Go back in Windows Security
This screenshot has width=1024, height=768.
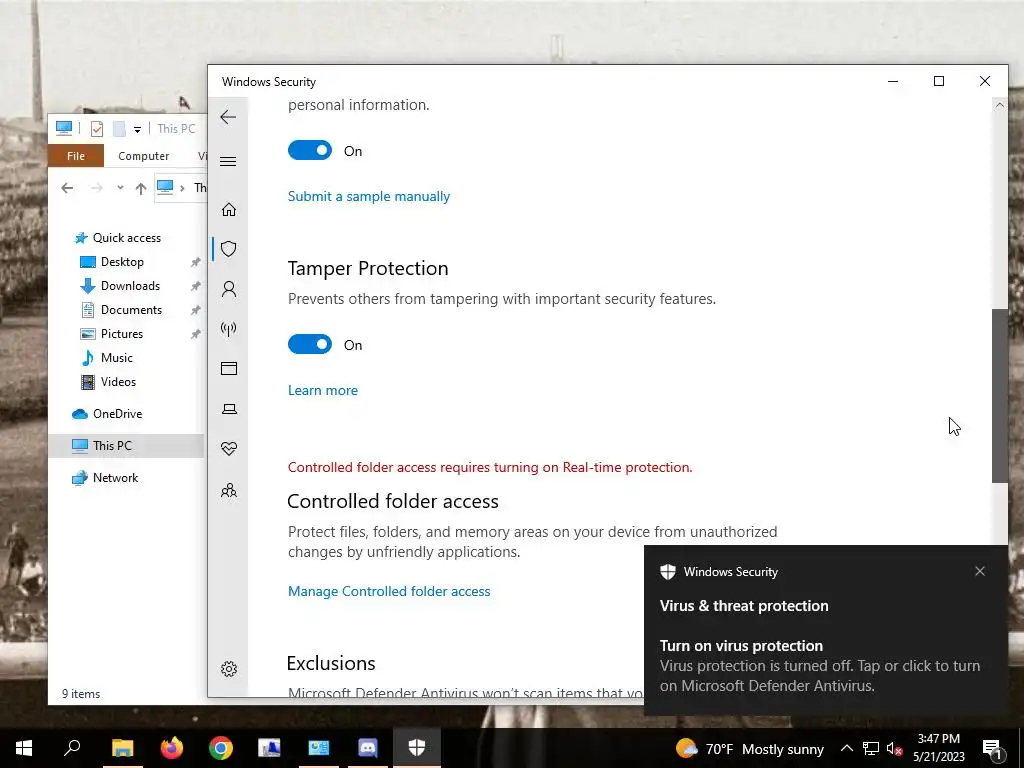[228, 118]
